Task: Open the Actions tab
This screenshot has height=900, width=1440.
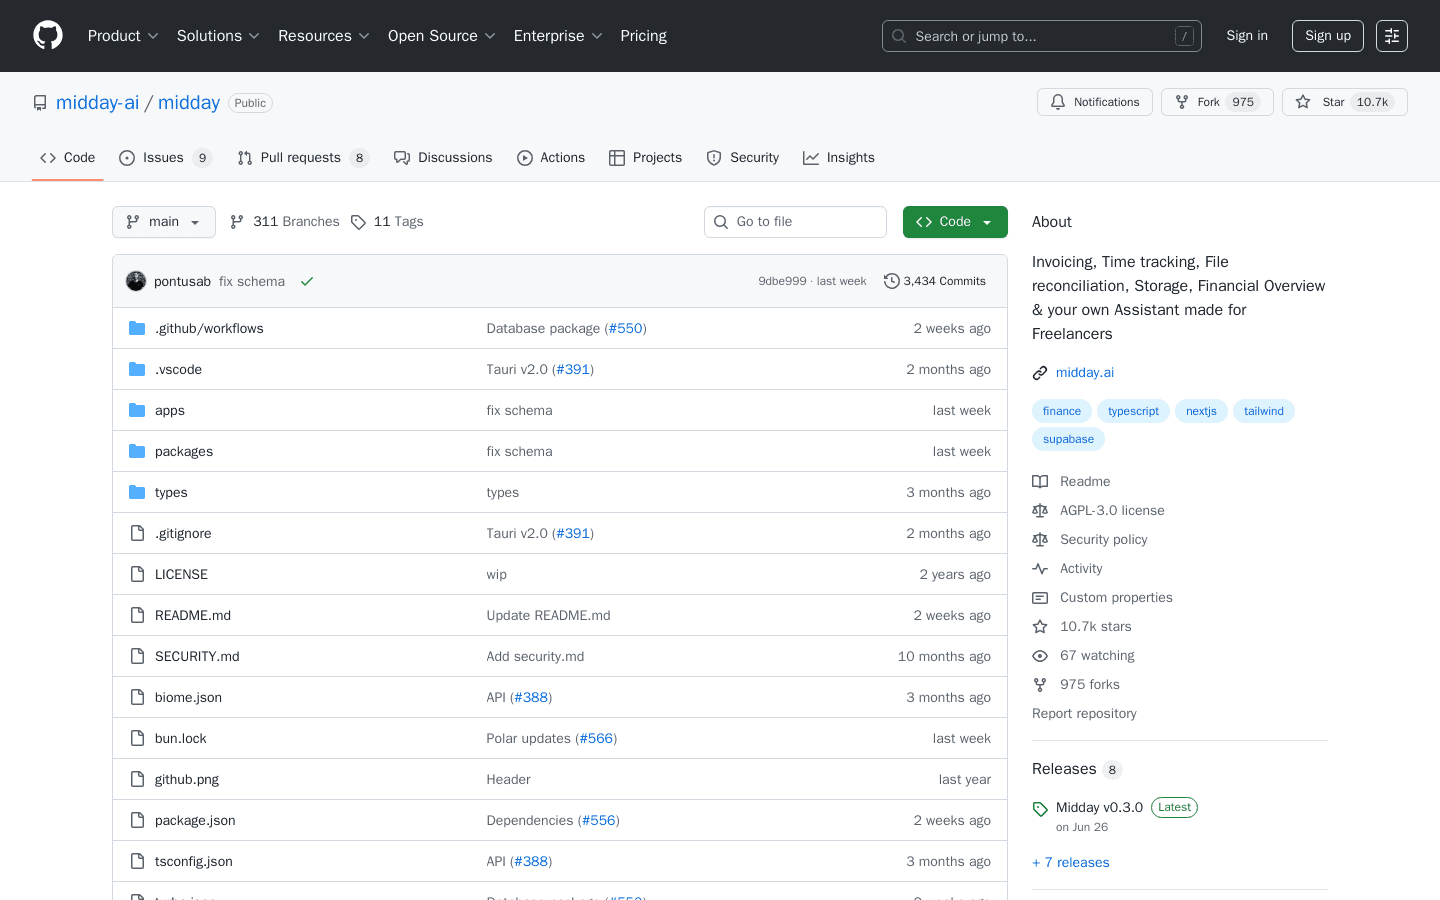Action: pos(551,158)
